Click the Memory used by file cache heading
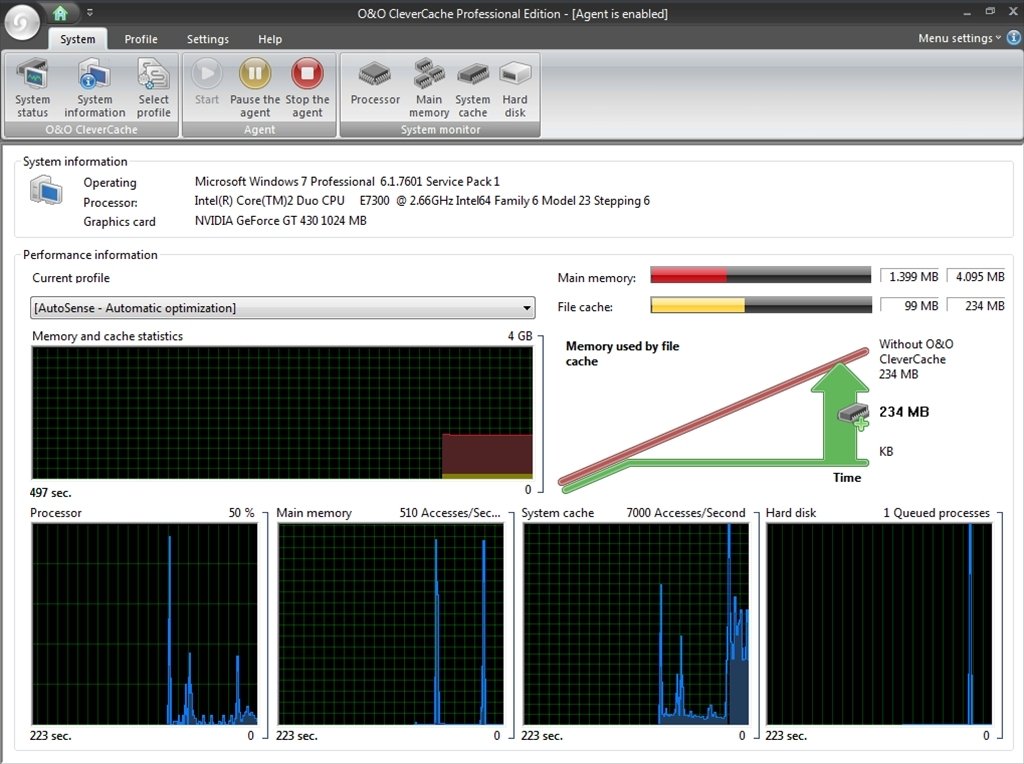The width and height of the screenshot is (1024, 764). point(622,353)
